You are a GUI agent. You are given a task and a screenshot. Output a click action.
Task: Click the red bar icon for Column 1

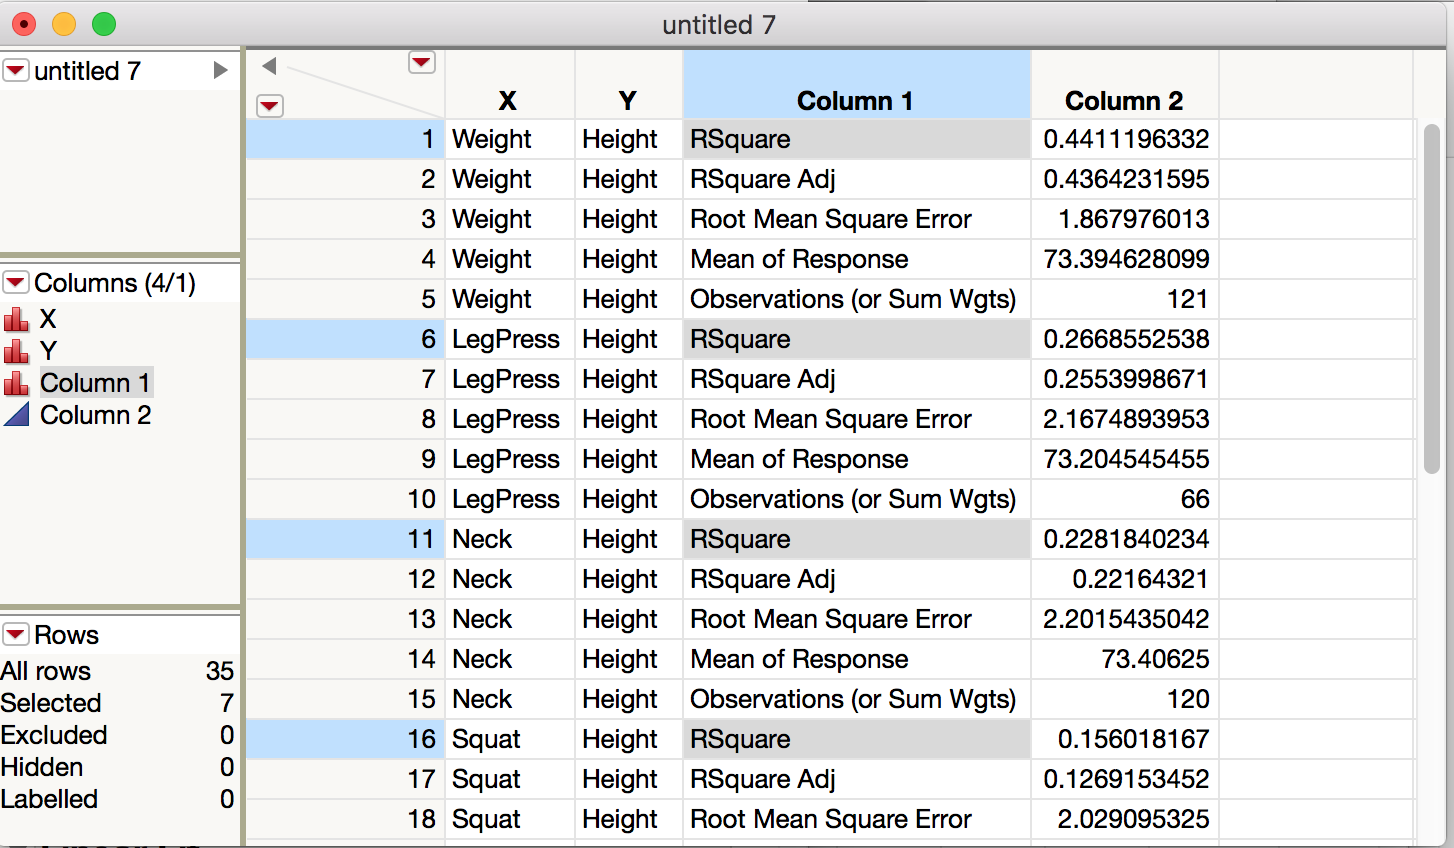point(16,384)
